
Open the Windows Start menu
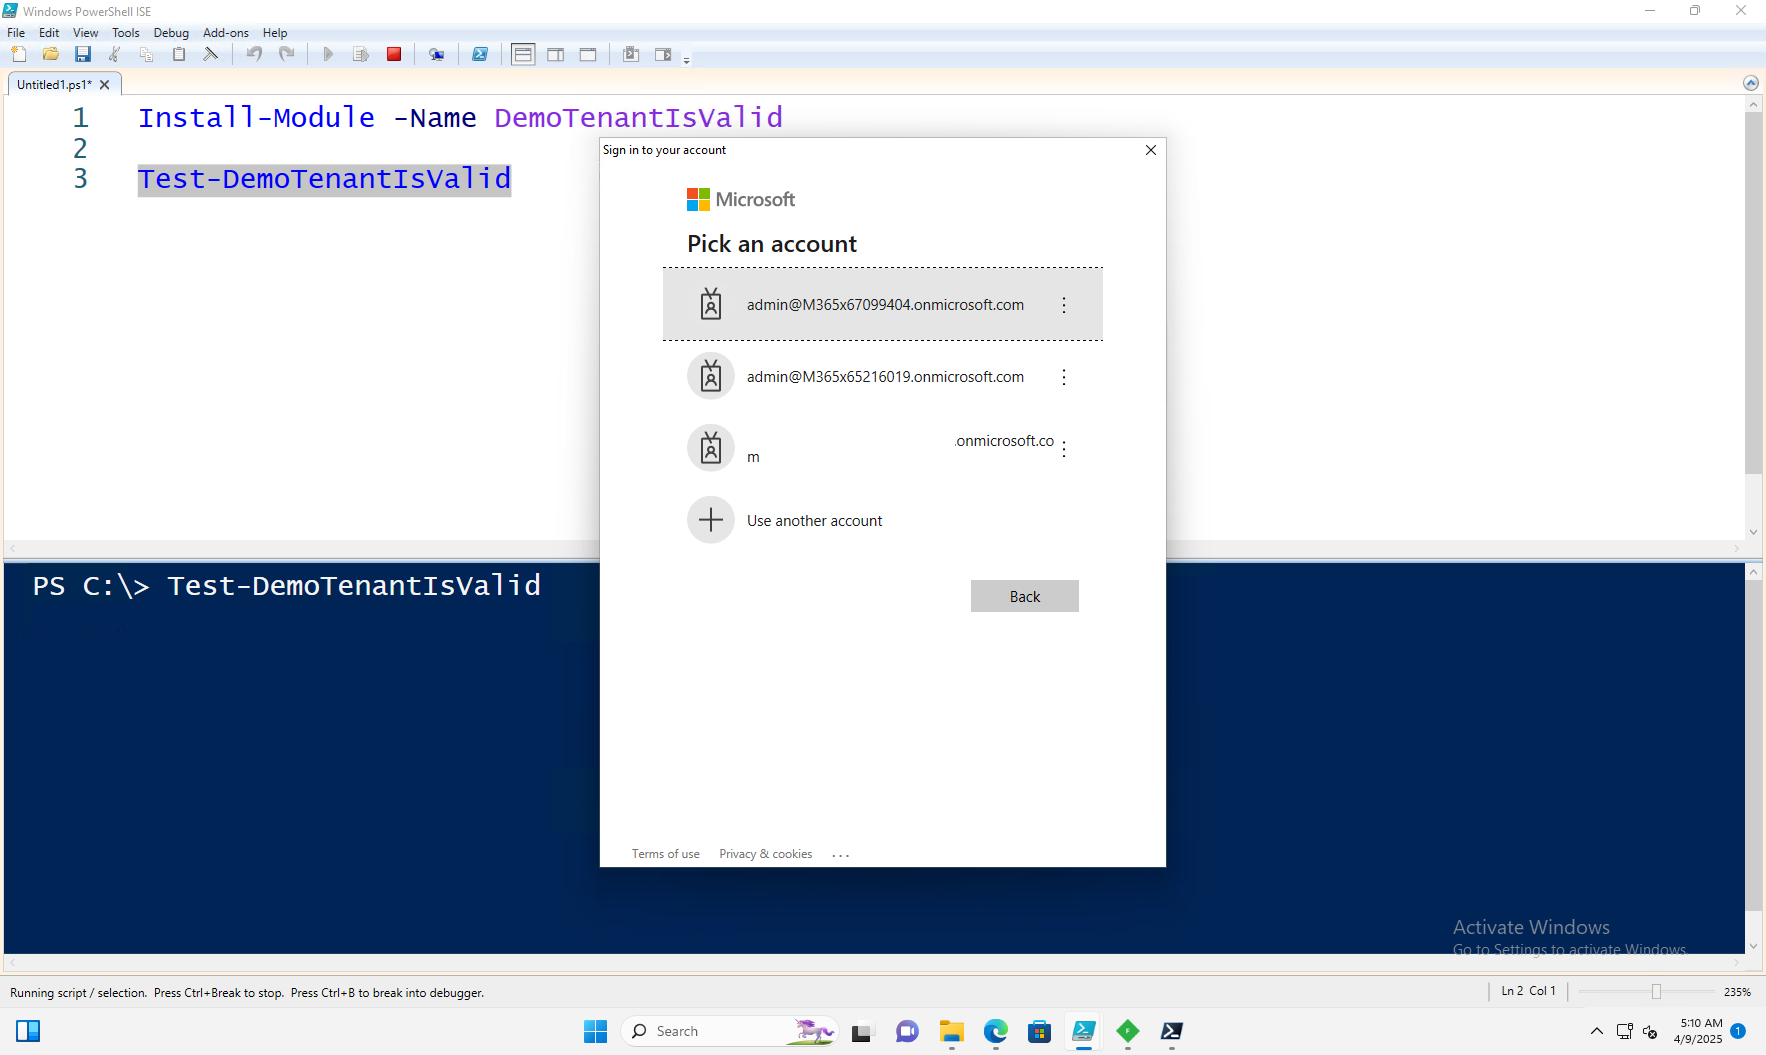pyautogui.click(x=596, y=1031)
